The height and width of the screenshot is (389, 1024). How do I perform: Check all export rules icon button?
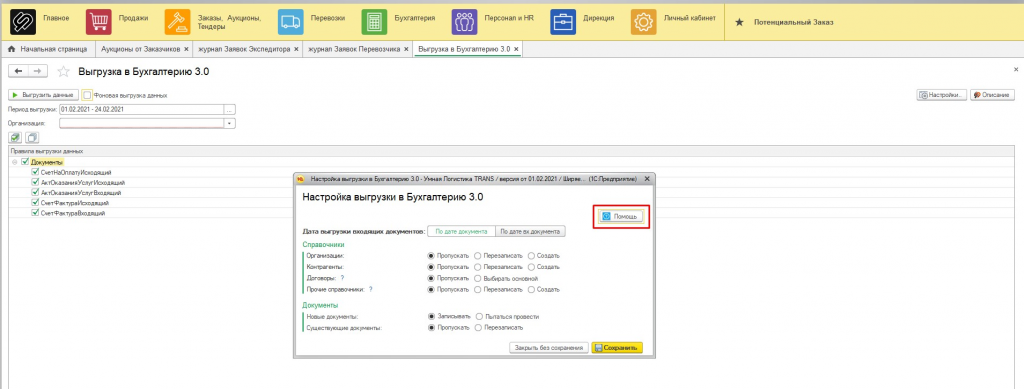pos(14,137)
